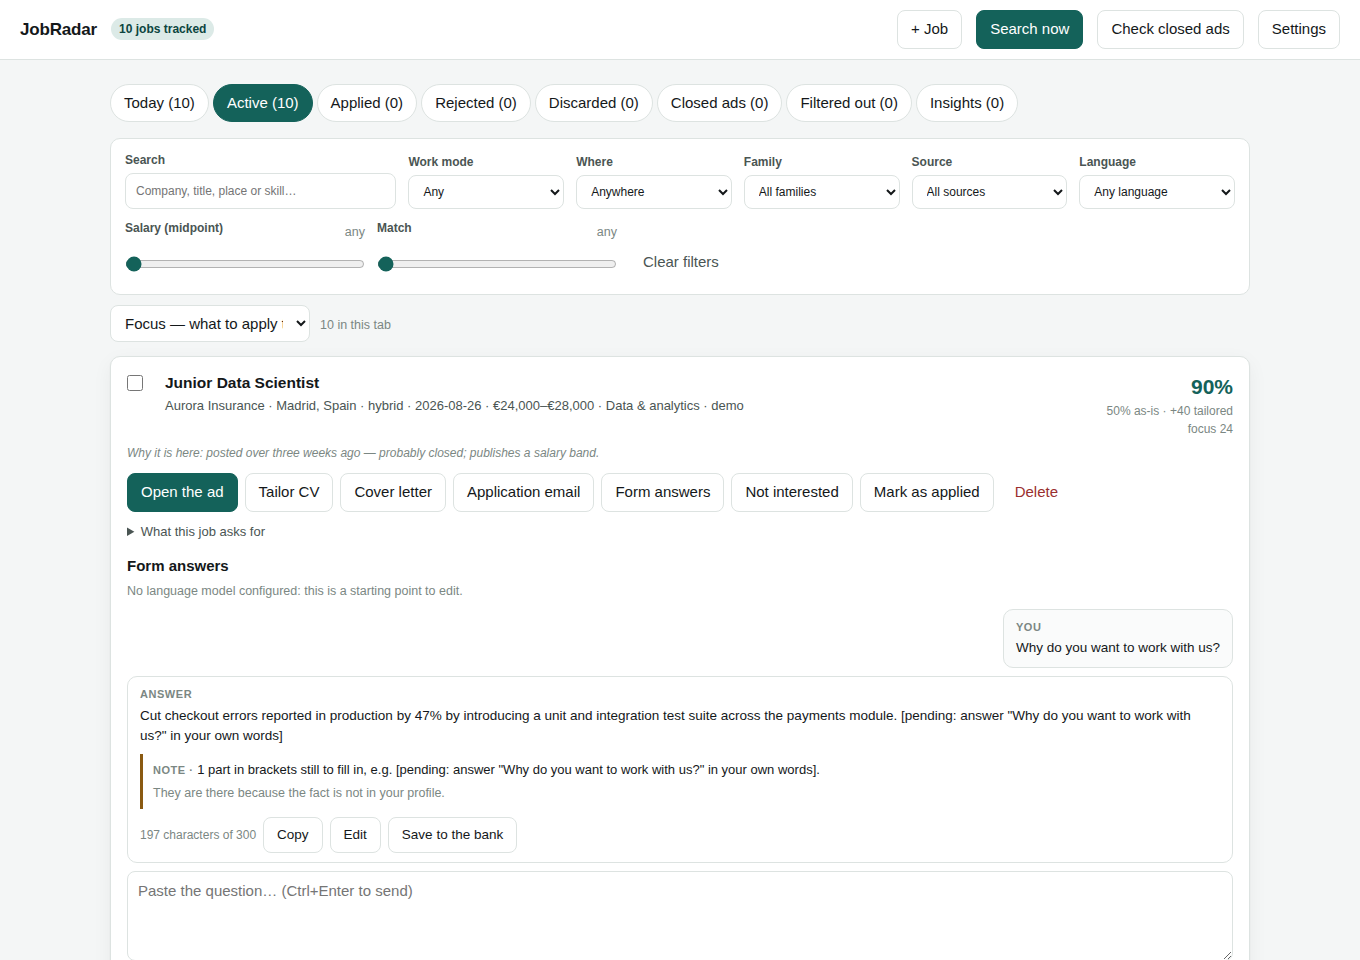The height and width of the screenshot is (960, 1360).
Task: Open Settings
Action: coord(1299,29)
